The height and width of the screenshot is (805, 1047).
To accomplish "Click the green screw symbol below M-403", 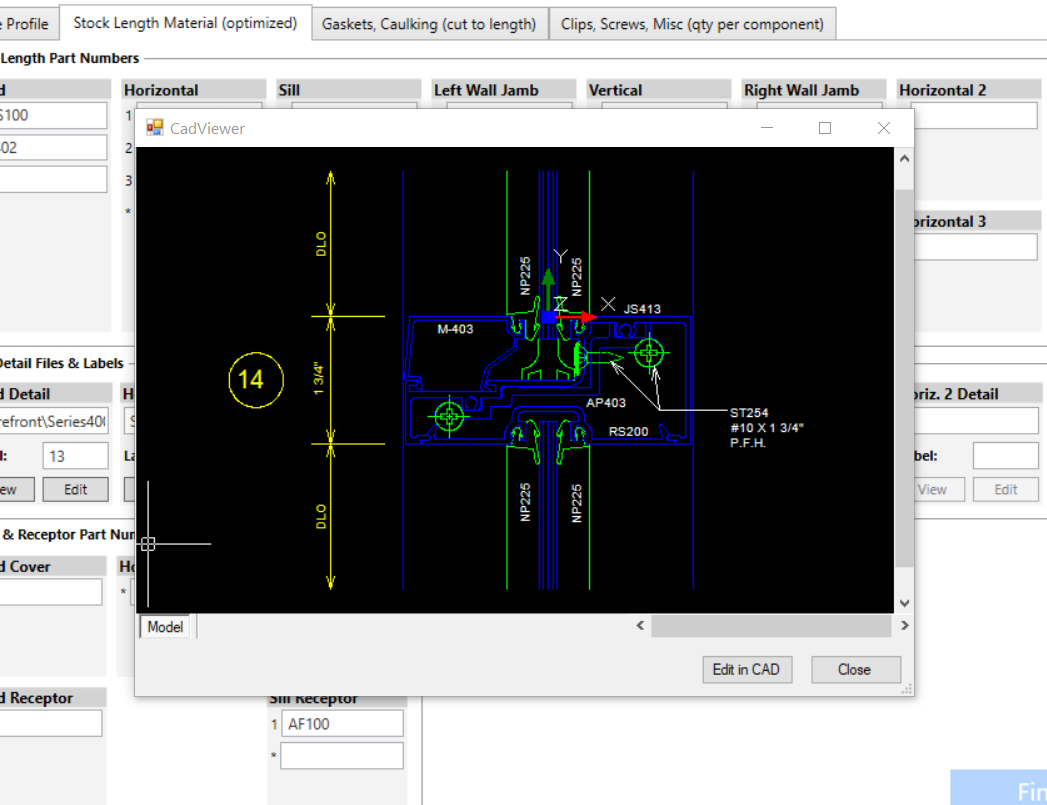I will [x=449, y=417].
